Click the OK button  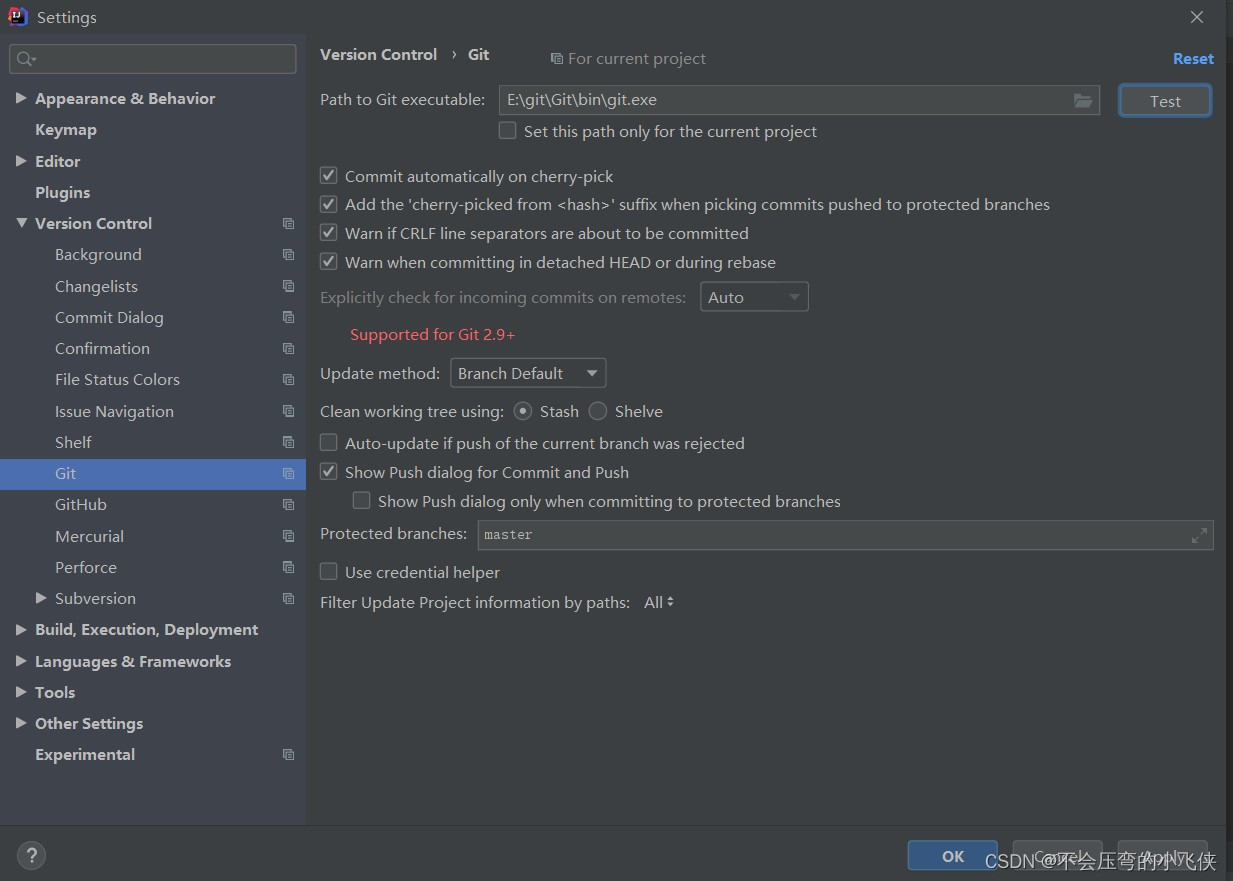pyautogui.click(x=953, y=856)
